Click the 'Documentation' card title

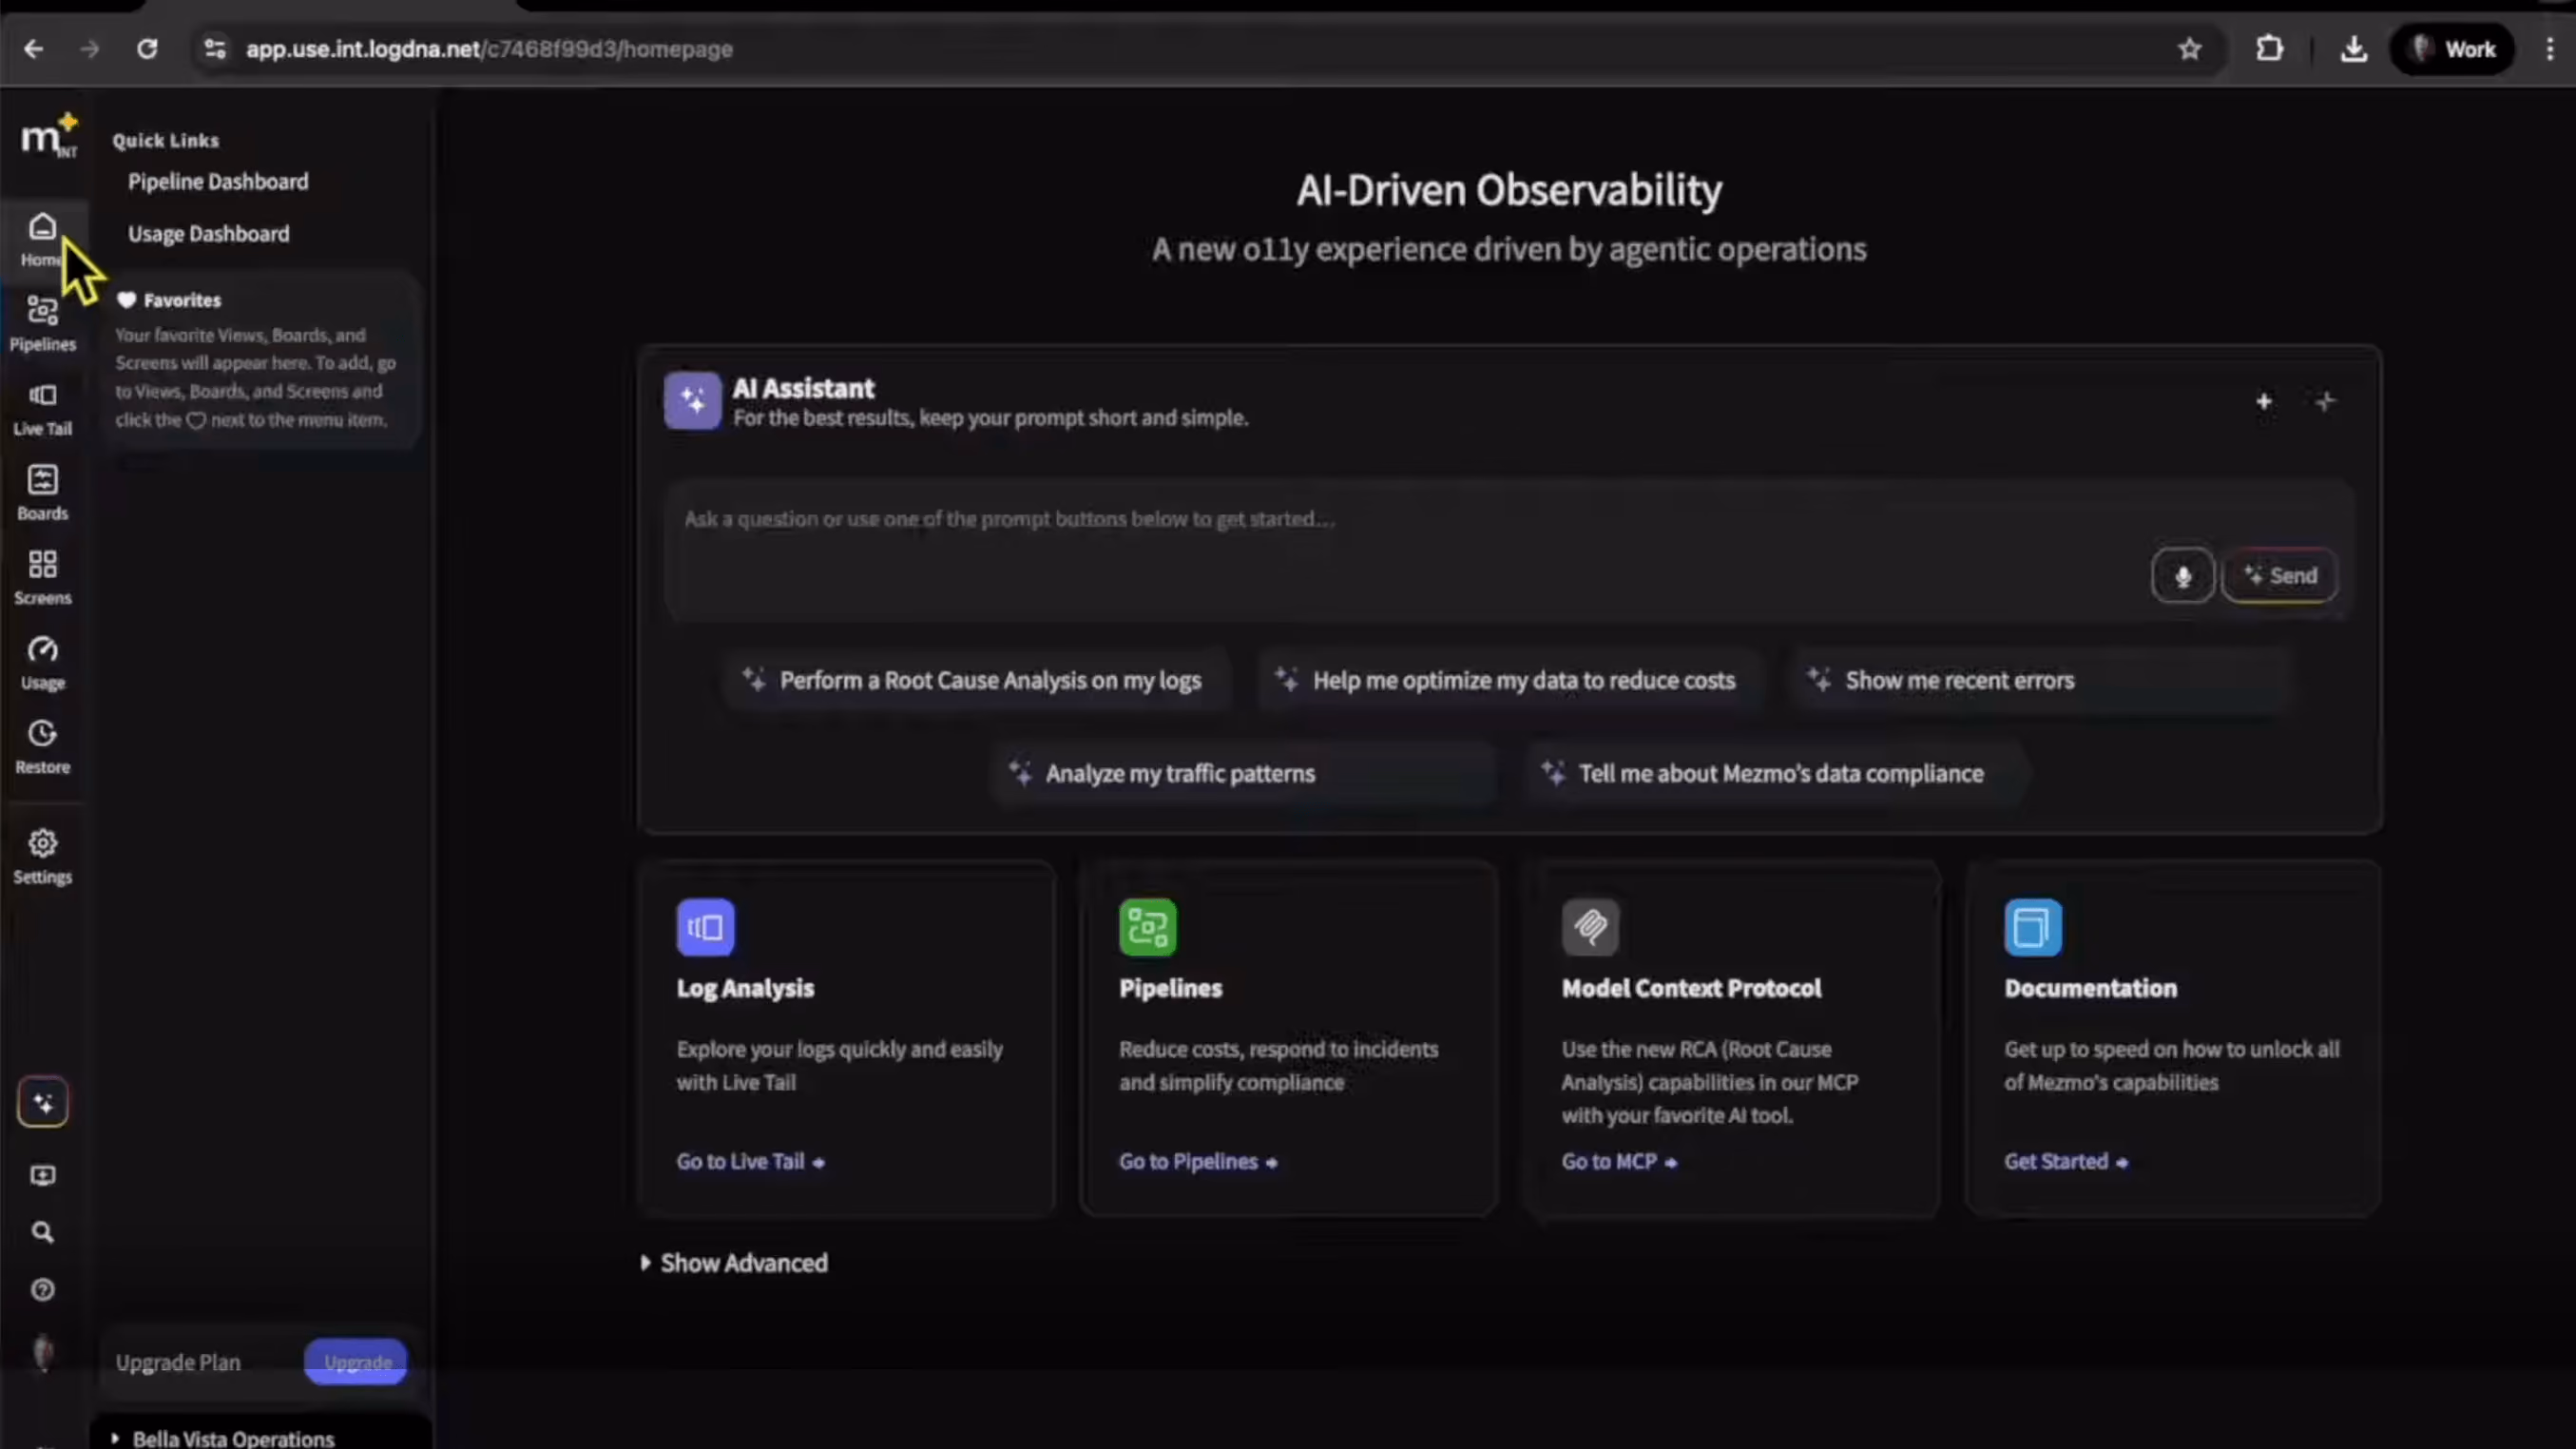(x=2091, y=988)
